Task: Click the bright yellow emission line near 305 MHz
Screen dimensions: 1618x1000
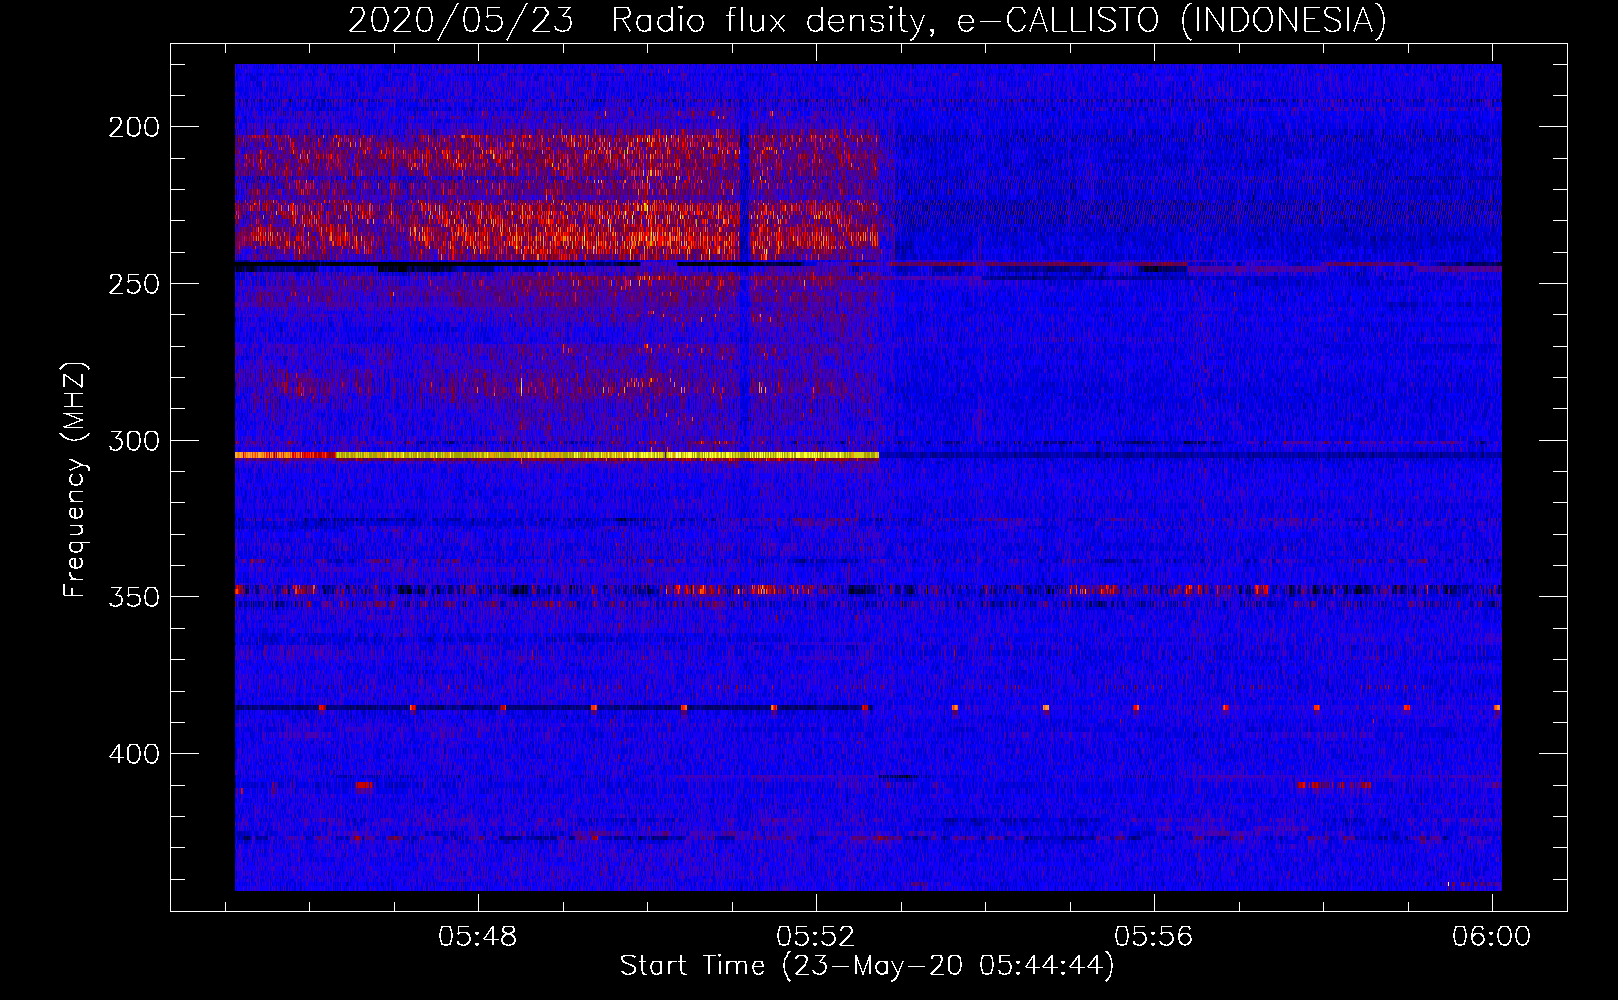Action: point(557,455)
